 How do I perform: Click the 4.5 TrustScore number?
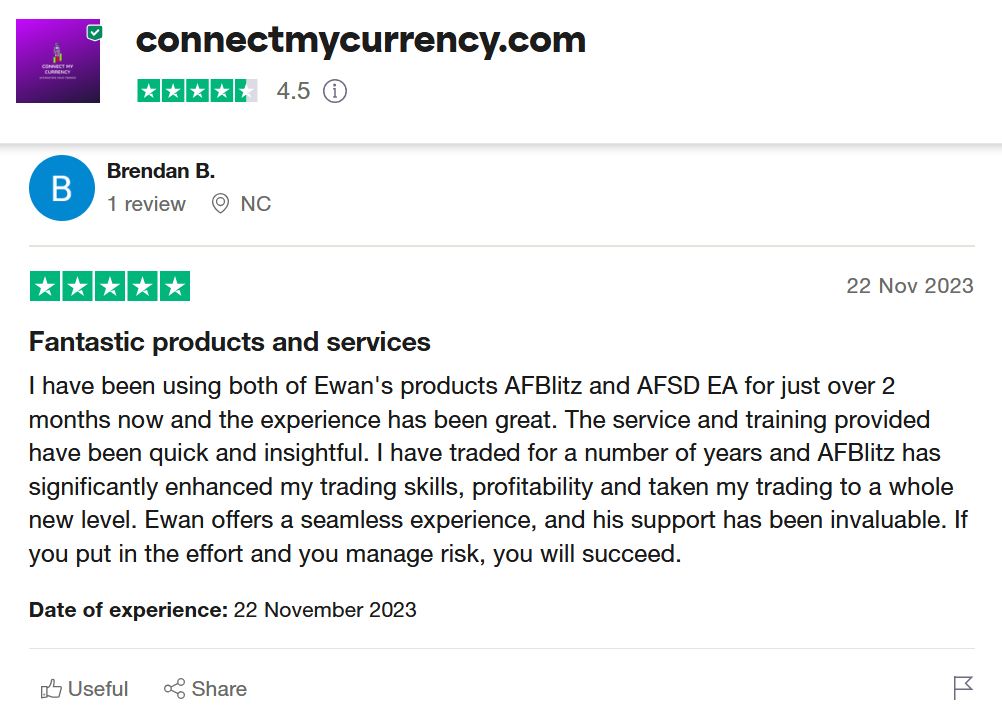tap(293, 91)
